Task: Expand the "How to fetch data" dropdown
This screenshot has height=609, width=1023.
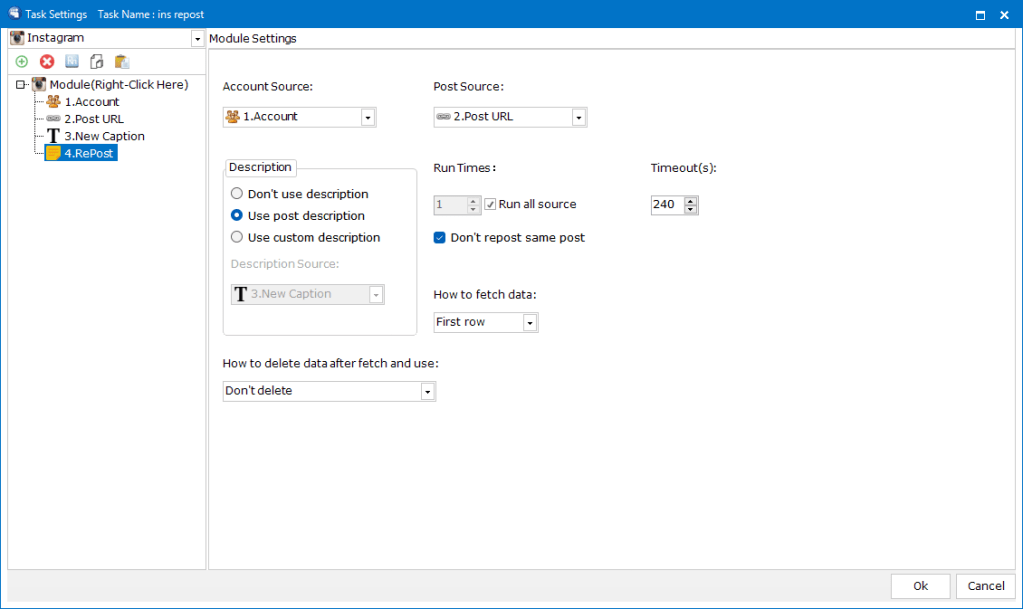Action: click(x=530, y=323)
